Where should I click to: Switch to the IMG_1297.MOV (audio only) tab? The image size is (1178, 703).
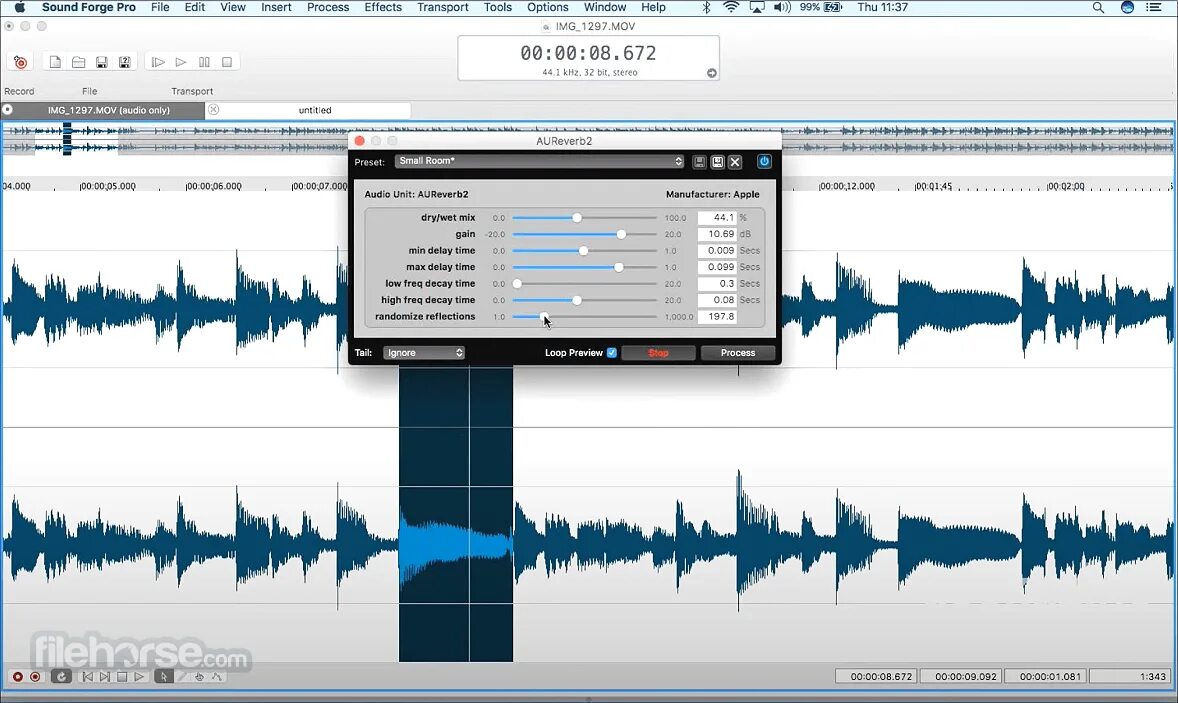[103, 110]
